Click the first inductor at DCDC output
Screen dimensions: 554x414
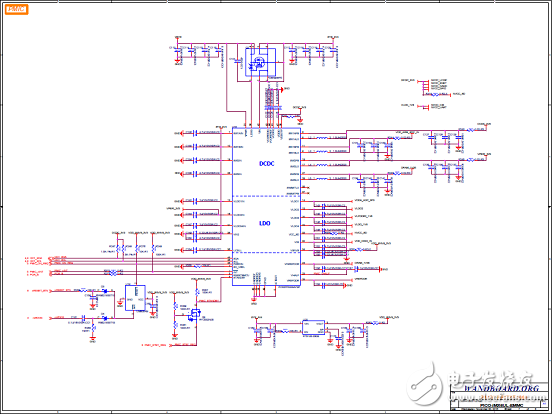(321, 137)
